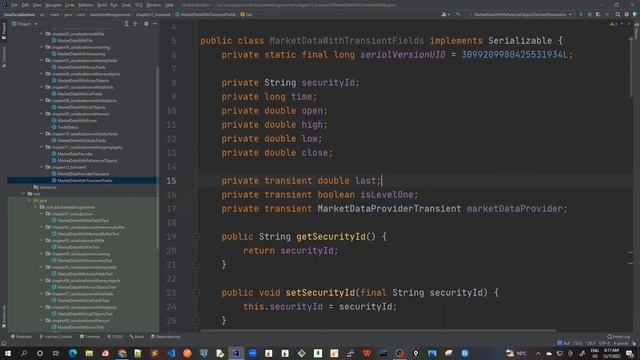The width and height of the screenshot is (640, 360).
Task: Open the Edit menu
Action: point(25,5)
